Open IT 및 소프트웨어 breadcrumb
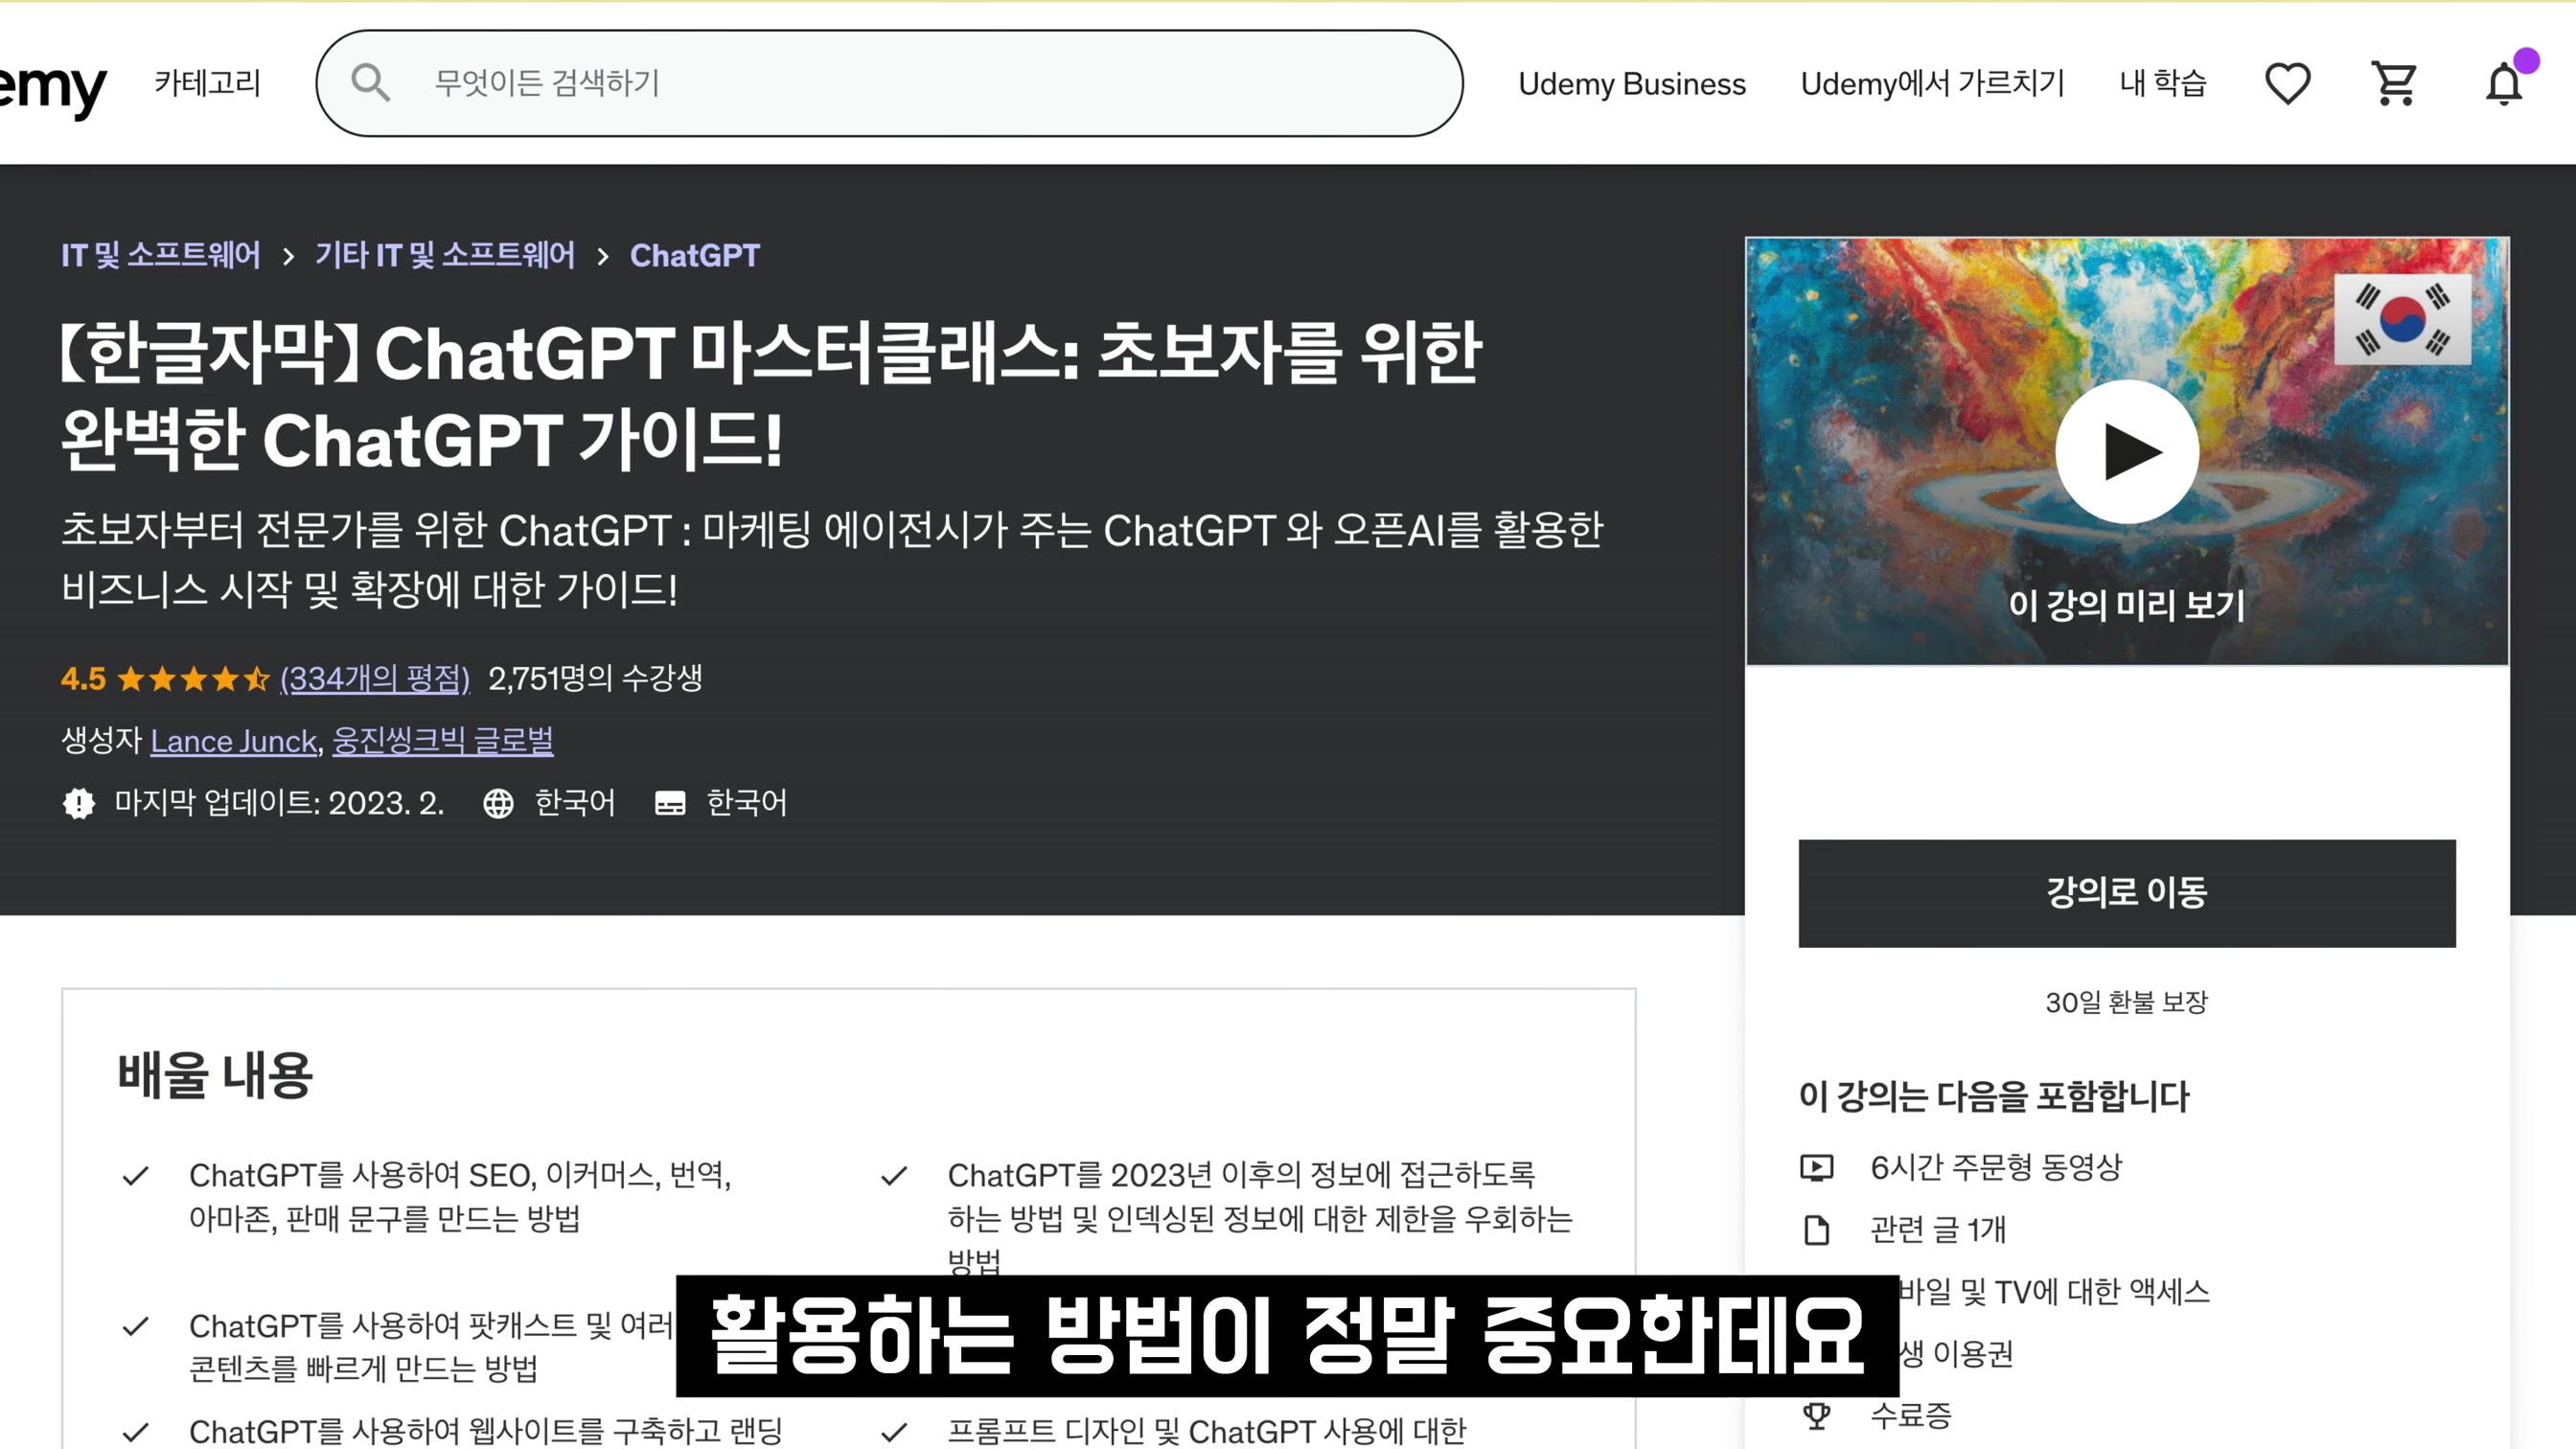The height and width of the screenshot is (1449, 2576). (161, 255)
